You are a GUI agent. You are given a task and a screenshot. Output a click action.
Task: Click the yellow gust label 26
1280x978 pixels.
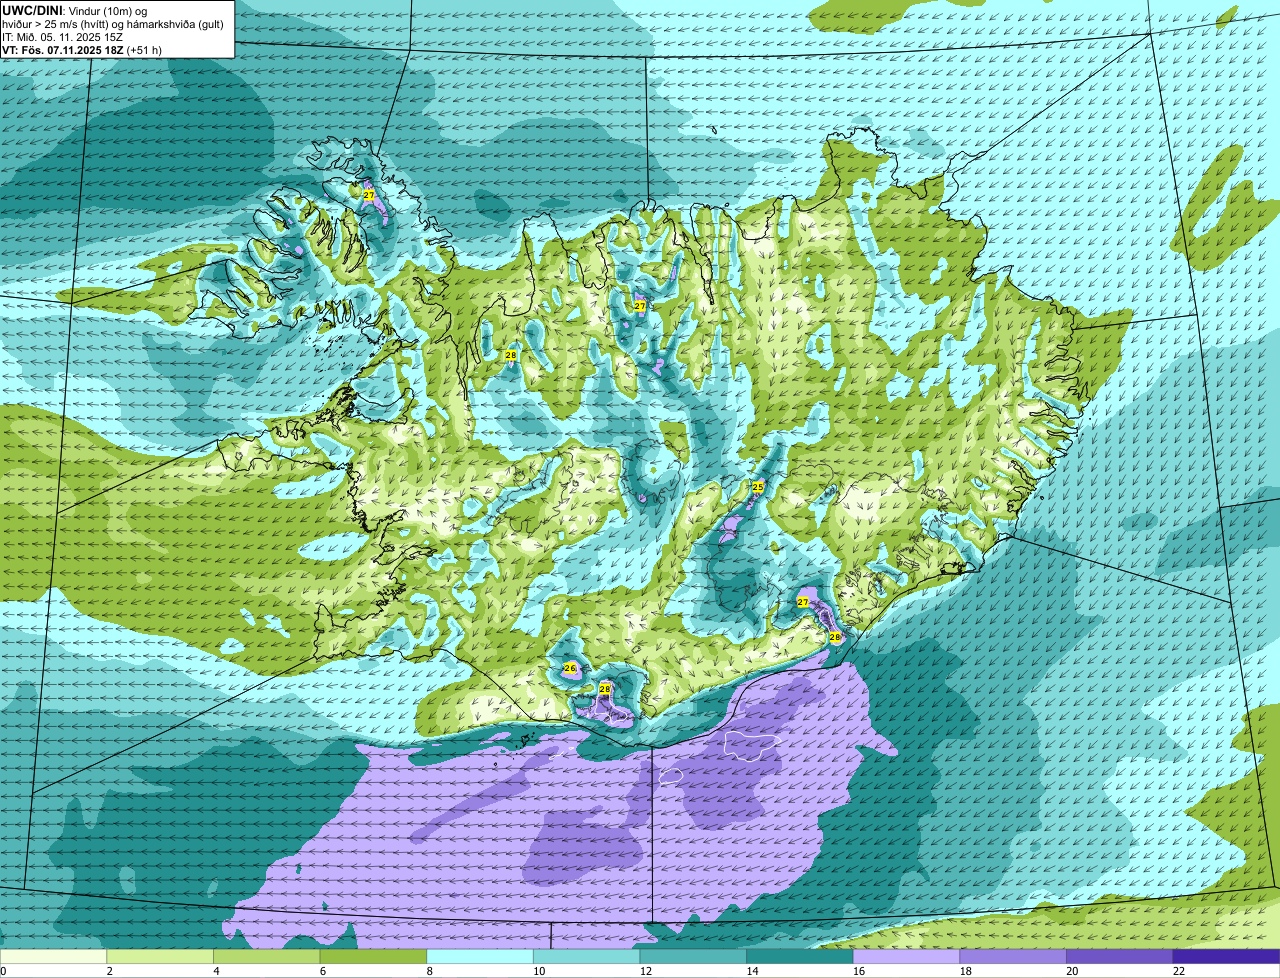pyautogui.click(x=570, y=668)
